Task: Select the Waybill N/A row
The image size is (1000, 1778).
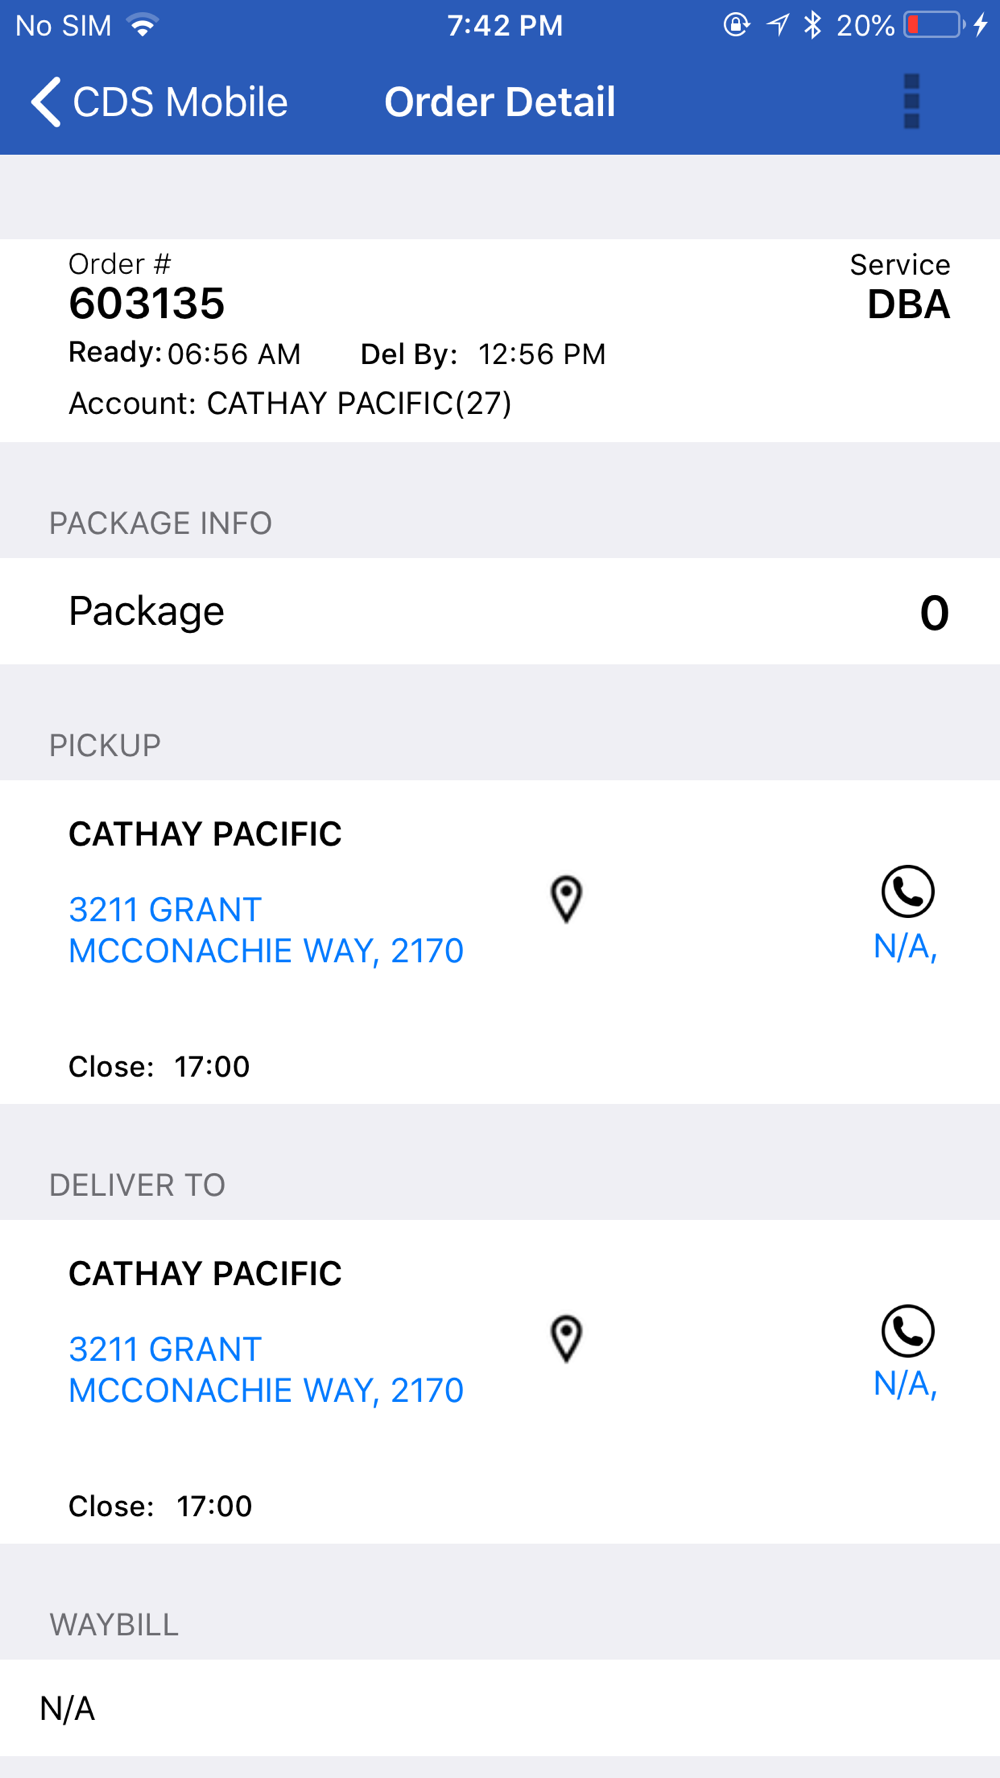Action: [500, 1708]
